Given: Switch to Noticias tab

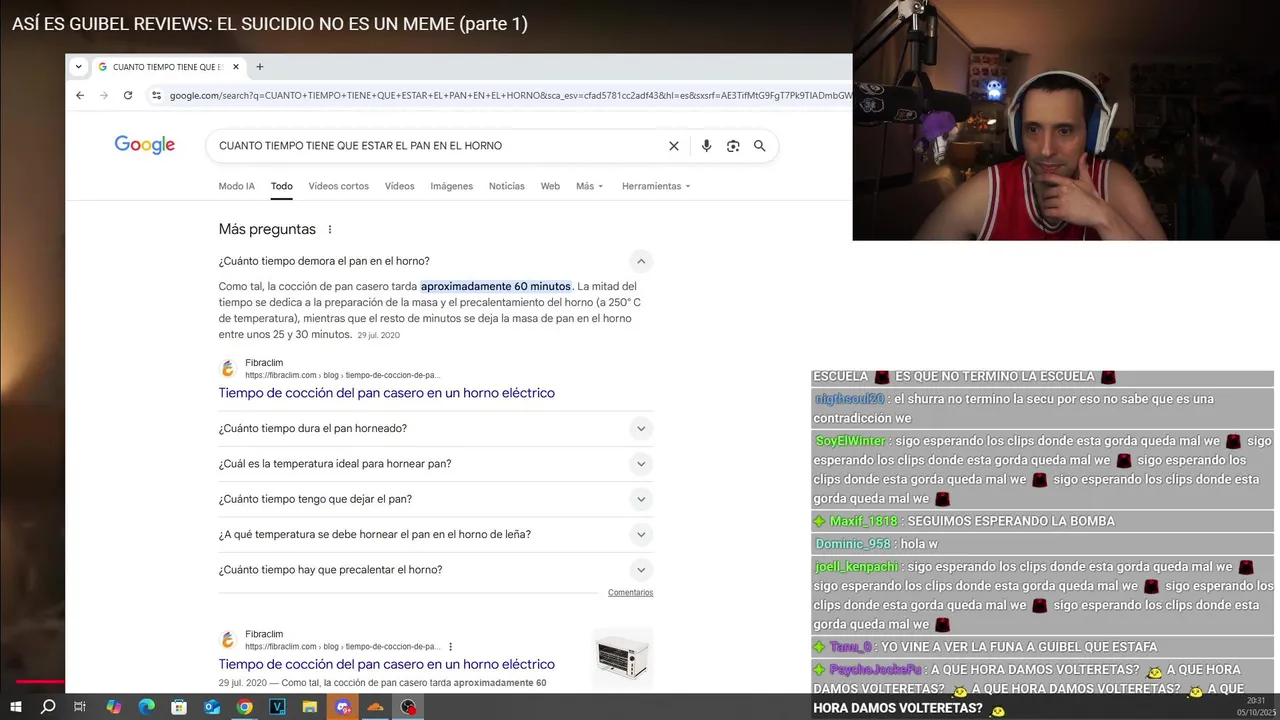Looking at the screenshot, I should click(507, 186).
